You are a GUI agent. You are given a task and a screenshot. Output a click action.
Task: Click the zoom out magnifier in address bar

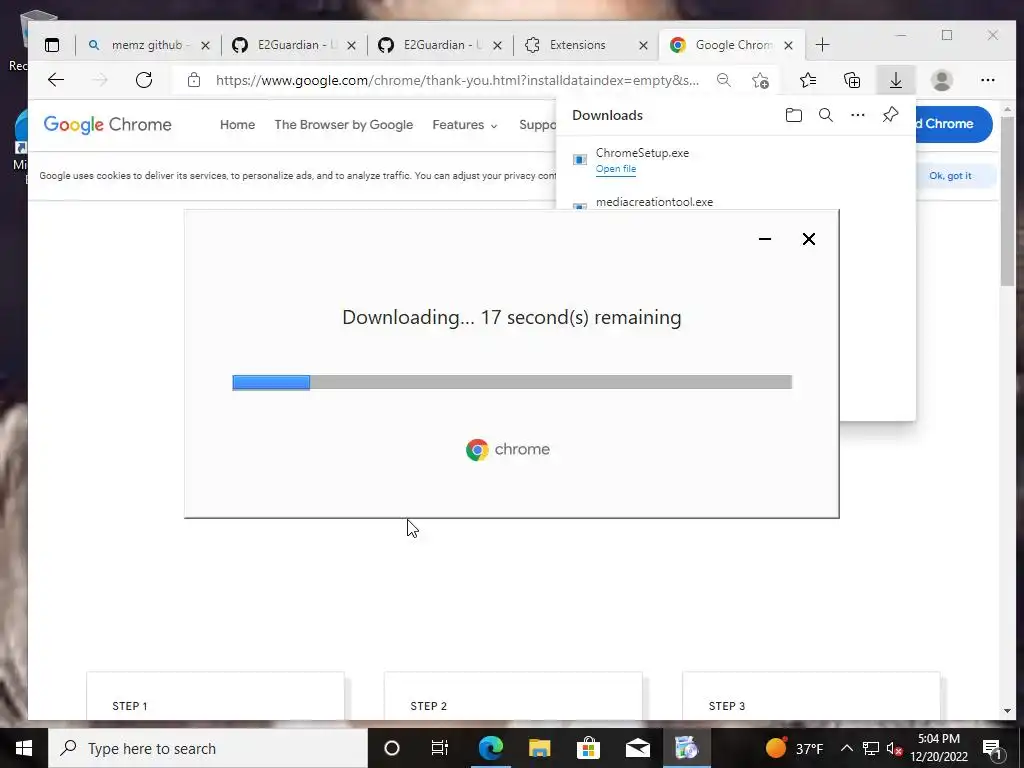tap(724, 80)
